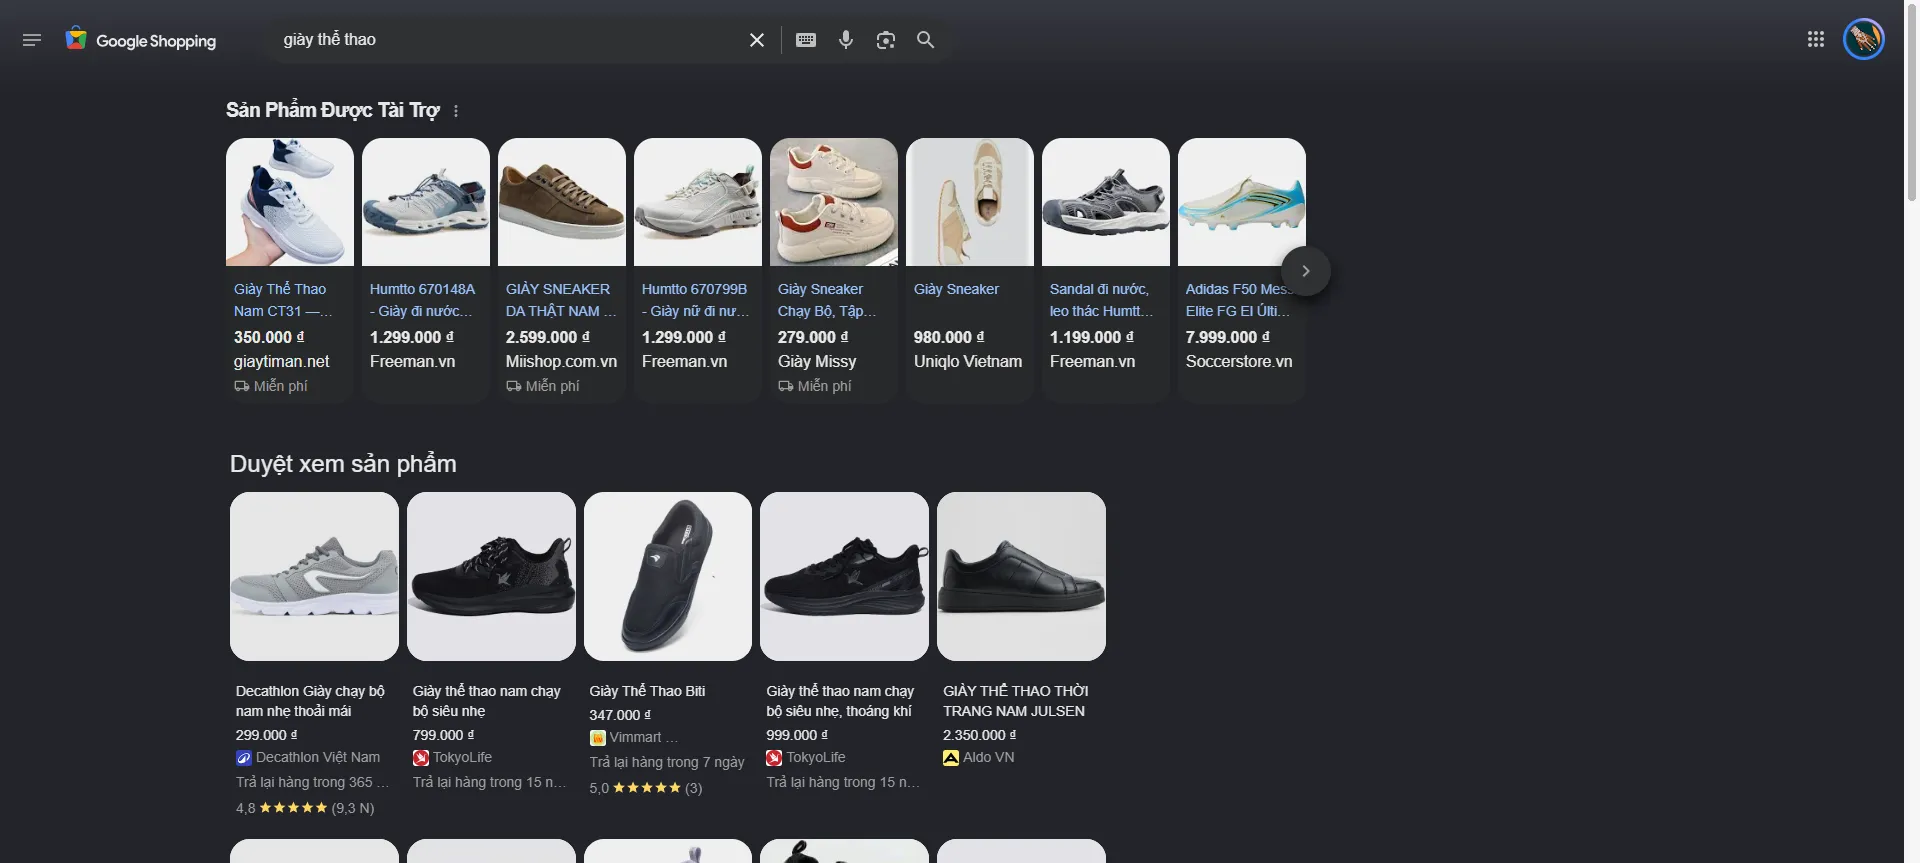Screen dimensions: 1920x863
Task: Open the Google account avatar
Action: 1864,40
